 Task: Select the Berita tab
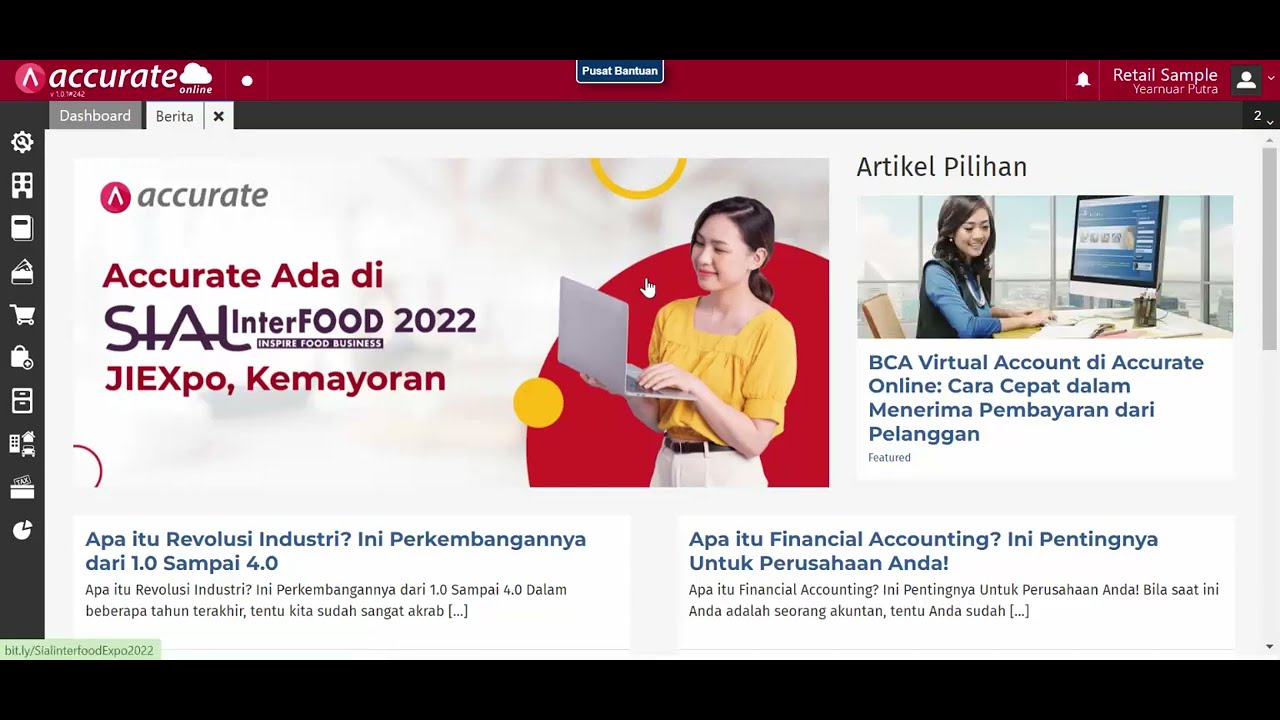point(174,116)
